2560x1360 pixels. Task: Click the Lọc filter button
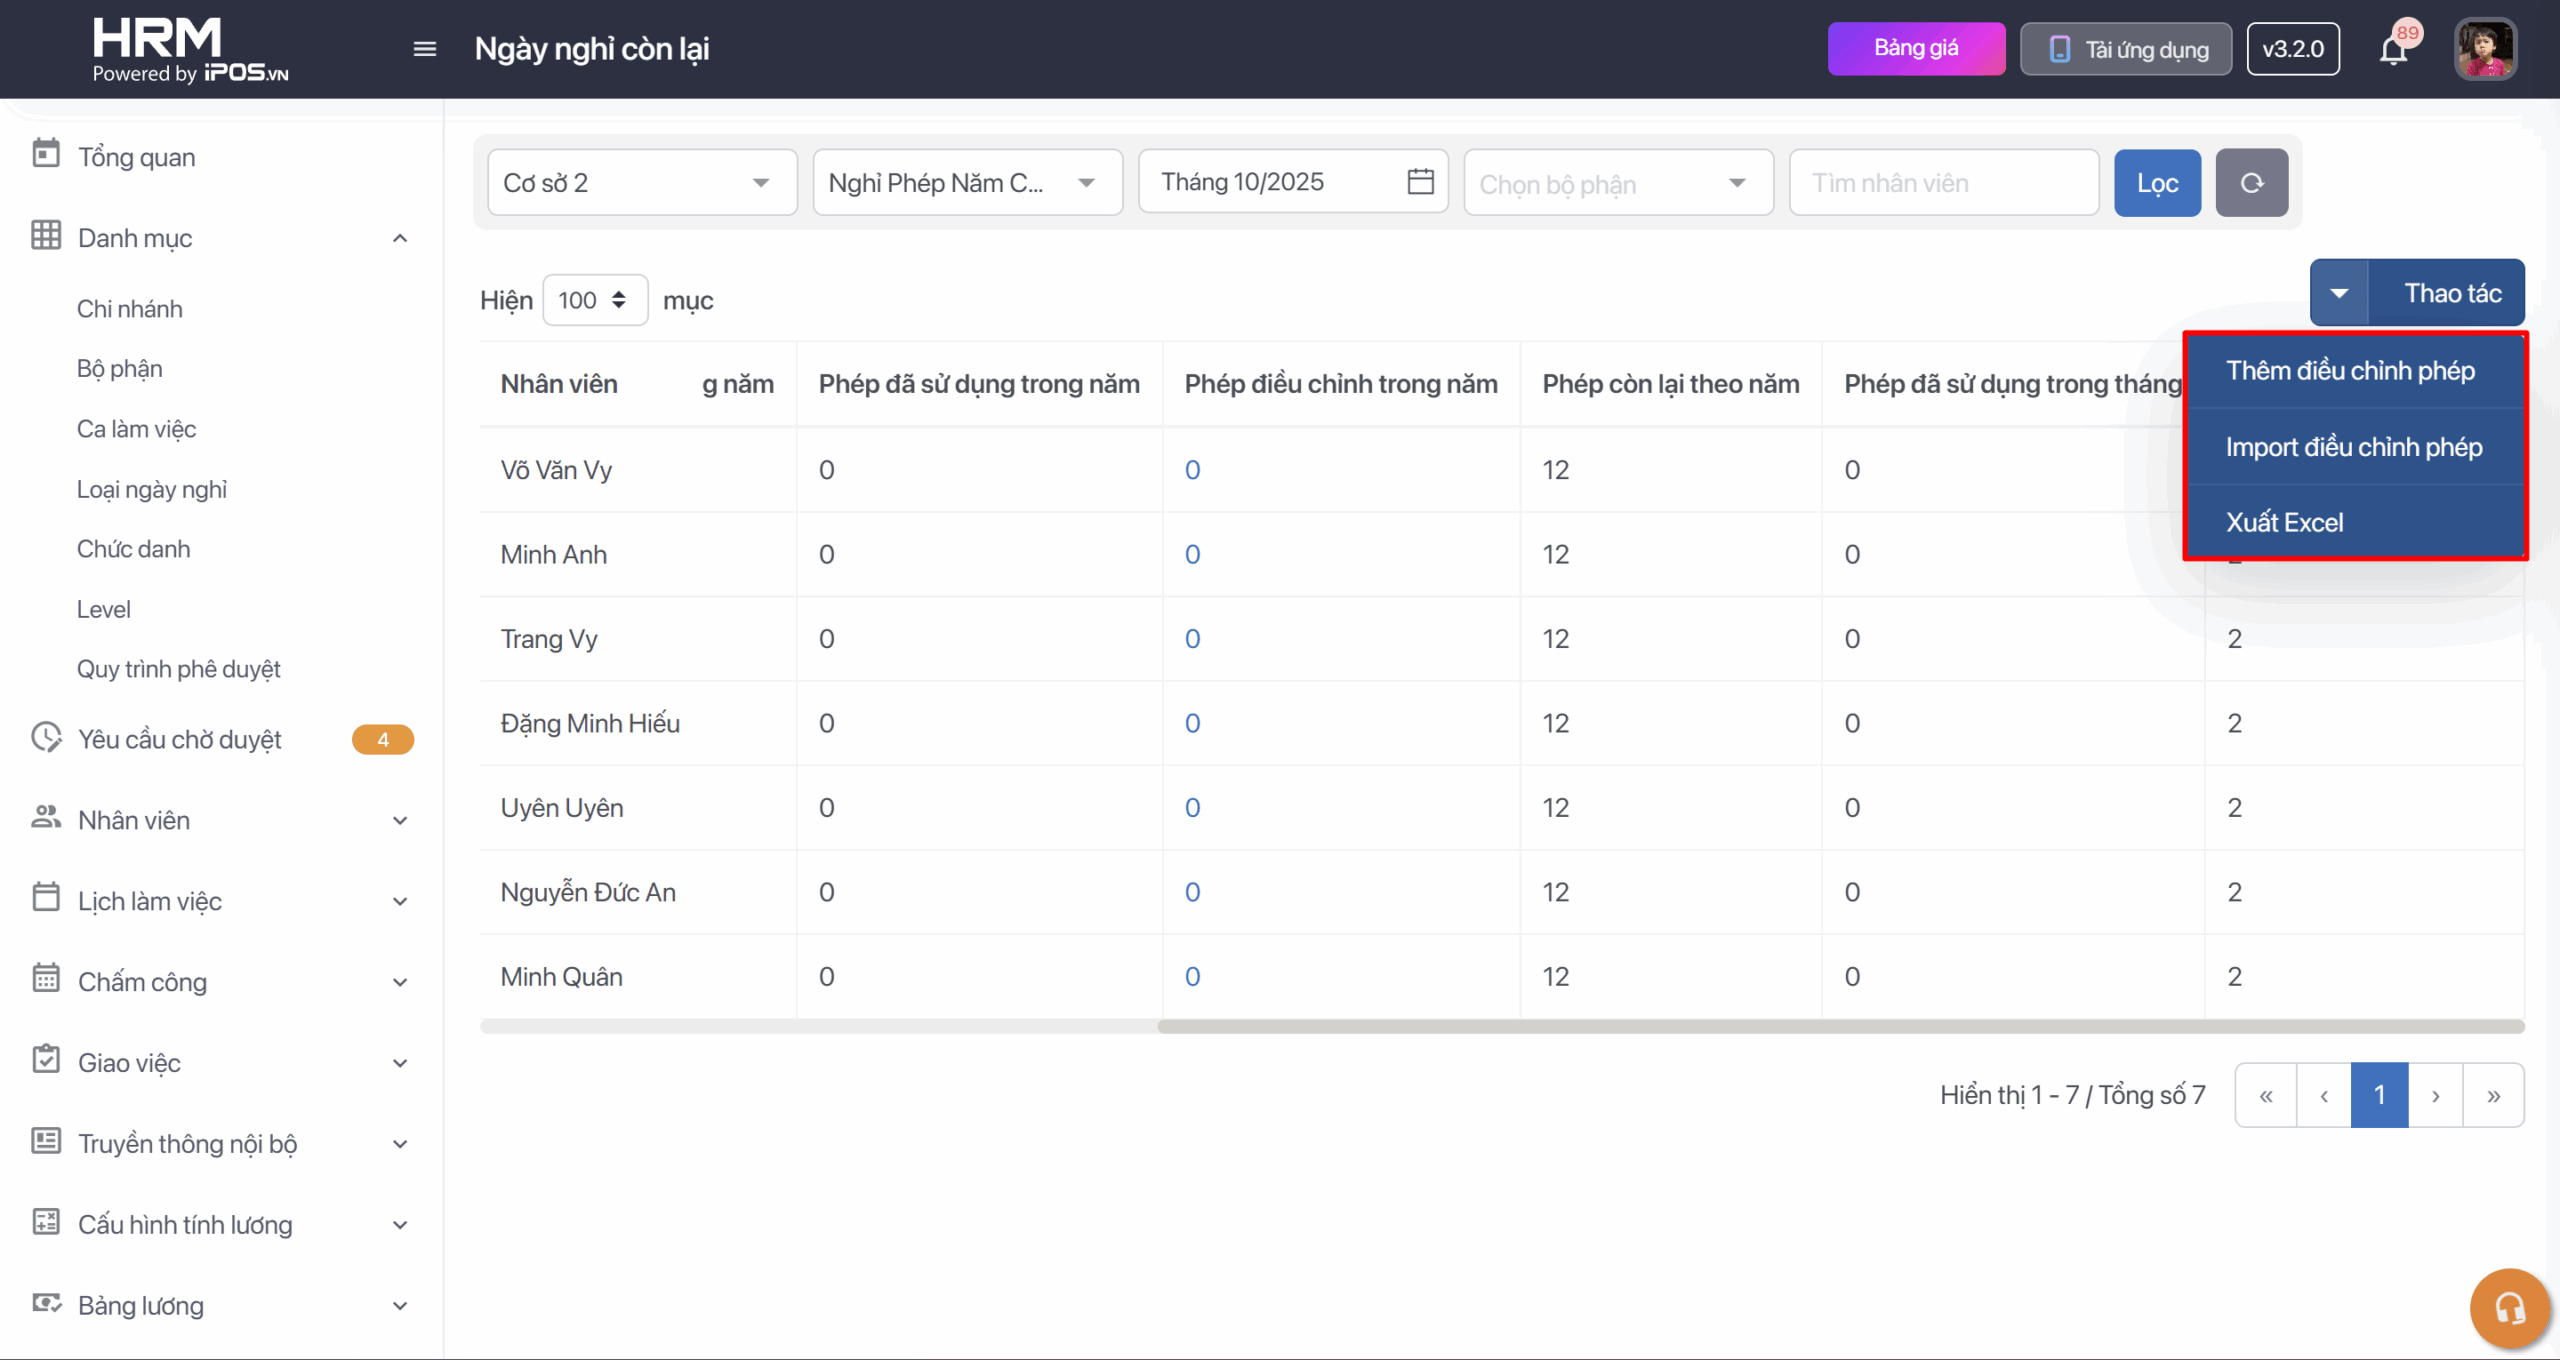tap(2157, 183)
